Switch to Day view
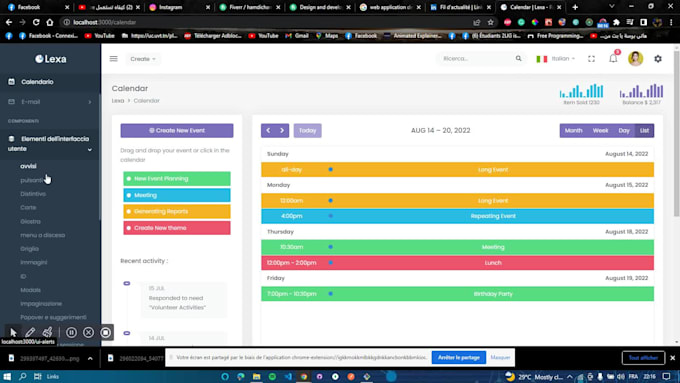The width and height of the screenshot is (680, 383). click(624, 131)
